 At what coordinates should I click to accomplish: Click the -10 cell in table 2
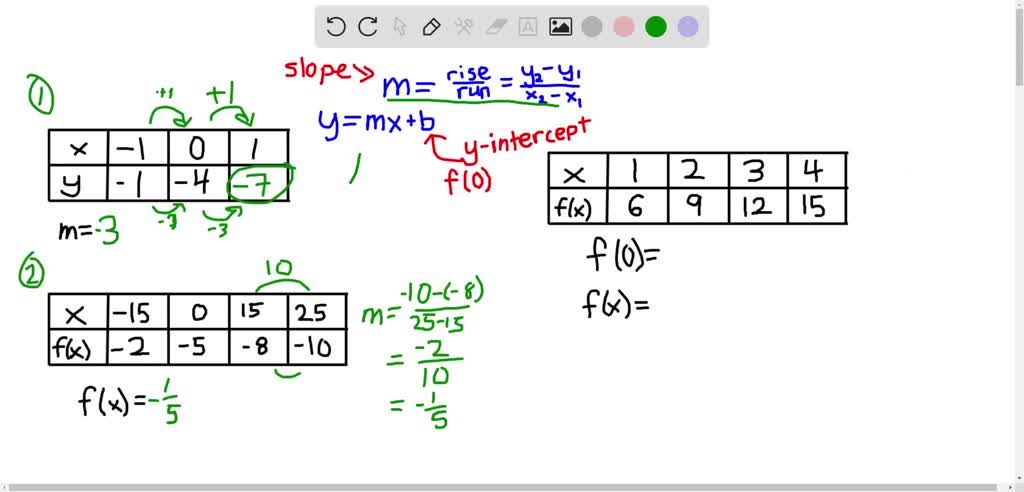point(317,348)
